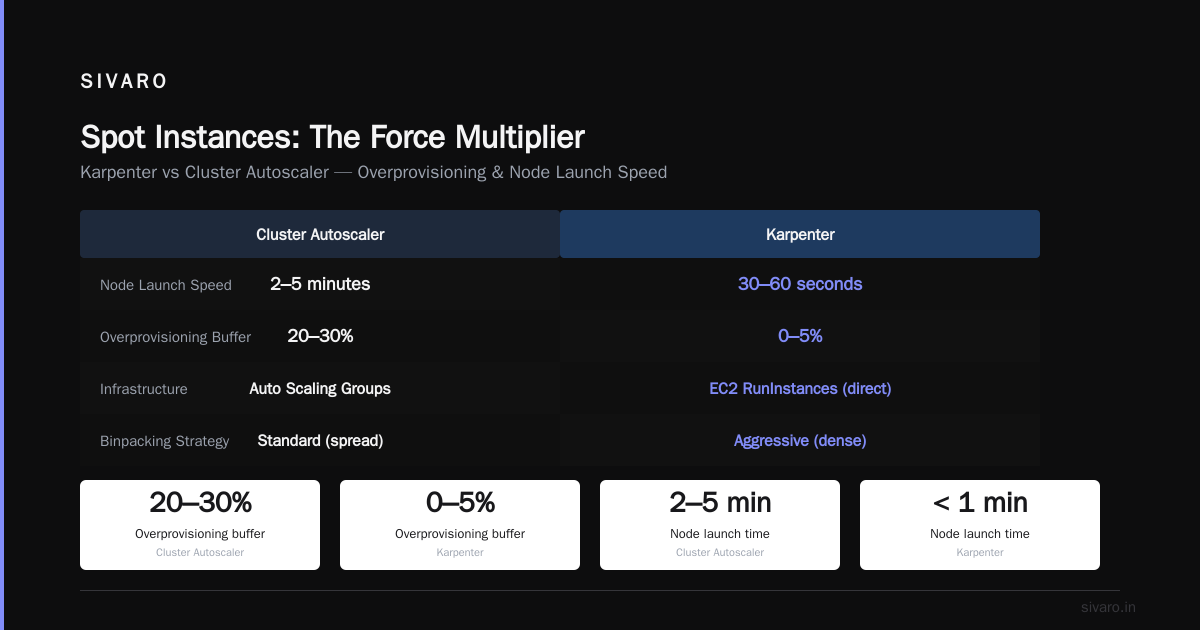The width and height of the screenshot is (1200, 630).
Task: Open the '< 1 min' node launch card
Action: [980, 525]
